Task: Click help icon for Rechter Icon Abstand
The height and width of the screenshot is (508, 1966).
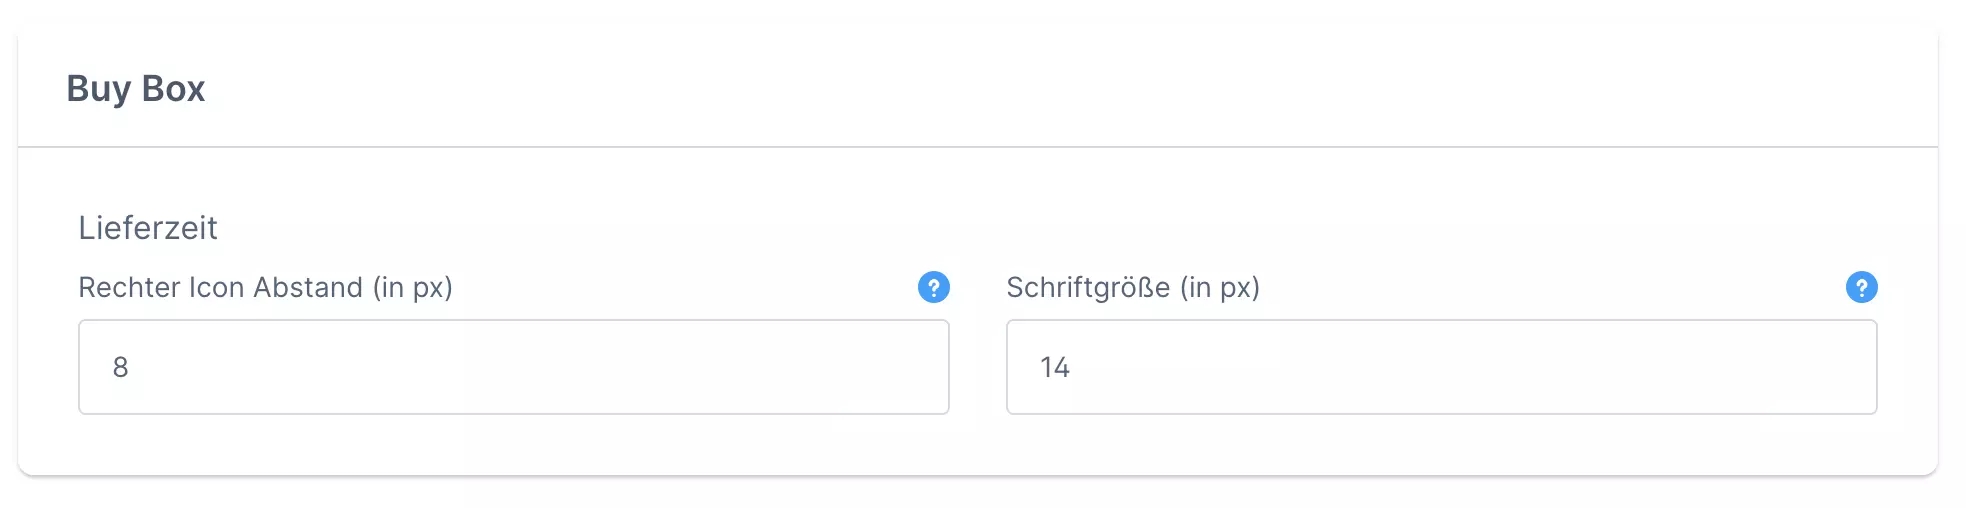Action: [933, 288]
